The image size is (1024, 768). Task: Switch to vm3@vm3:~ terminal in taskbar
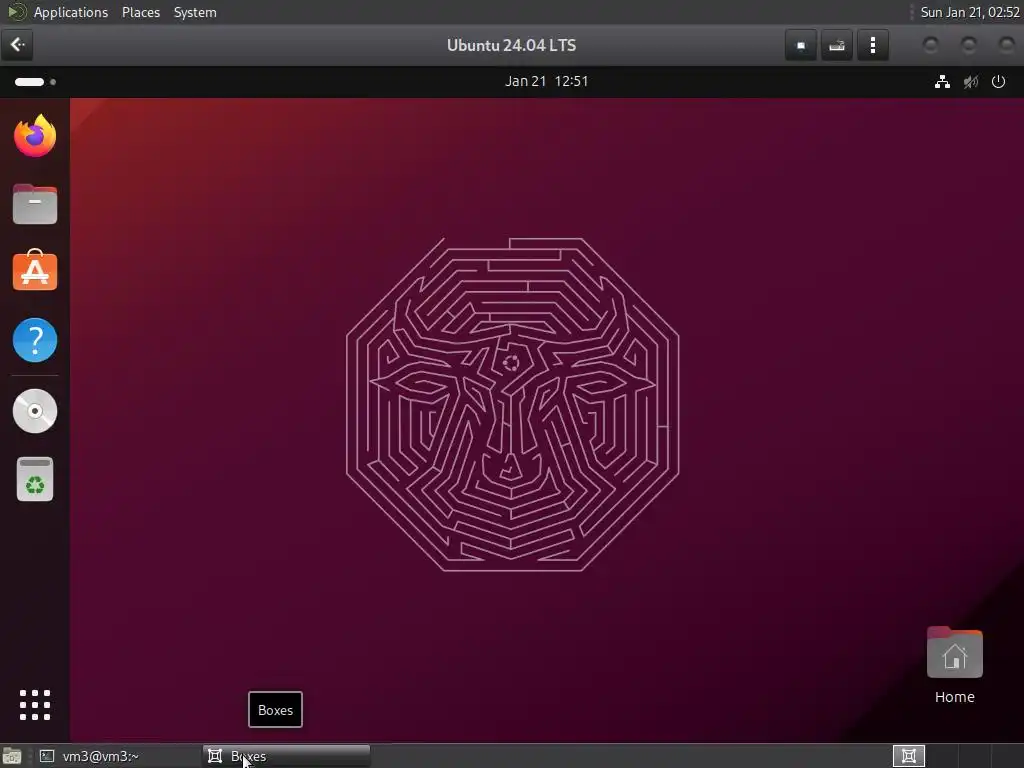tap(118, 756)
